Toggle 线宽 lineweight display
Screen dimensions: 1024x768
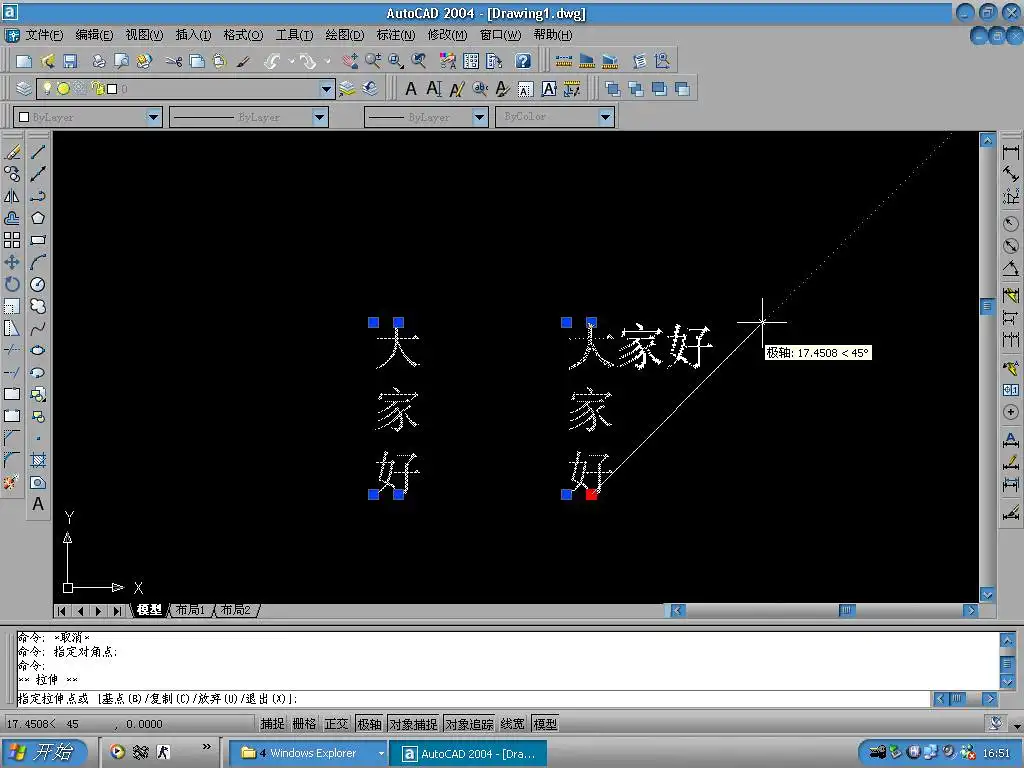click(x=513, y=724)
